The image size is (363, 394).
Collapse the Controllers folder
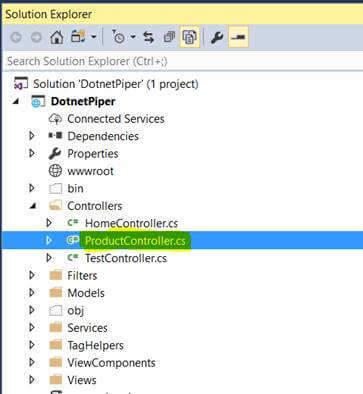pyautogui.click(x=33, y=206)
